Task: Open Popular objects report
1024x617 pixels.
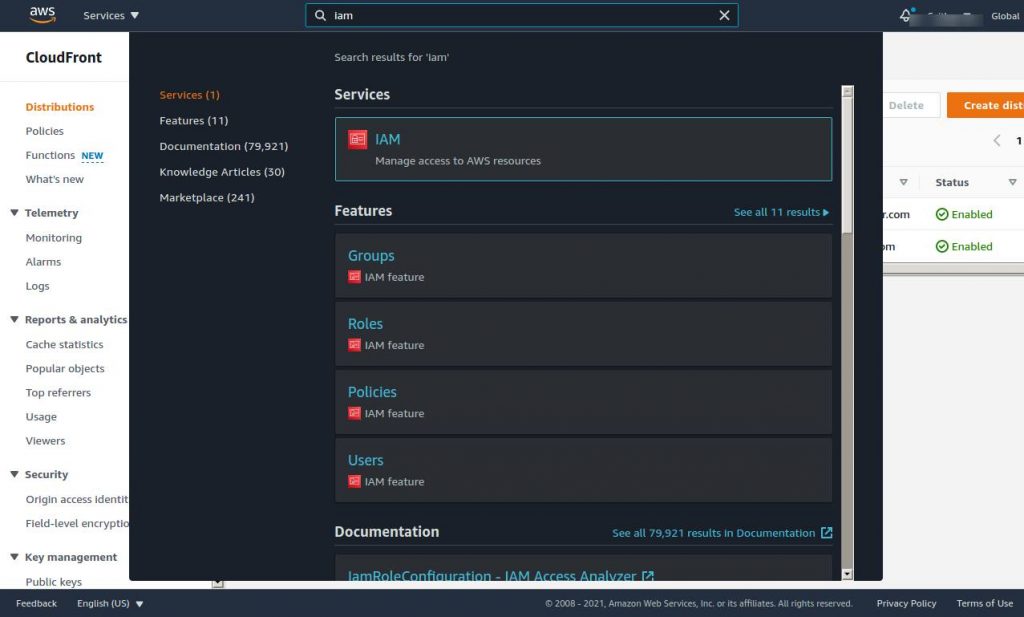Action: pyautogui.click(x=65, y=369)
